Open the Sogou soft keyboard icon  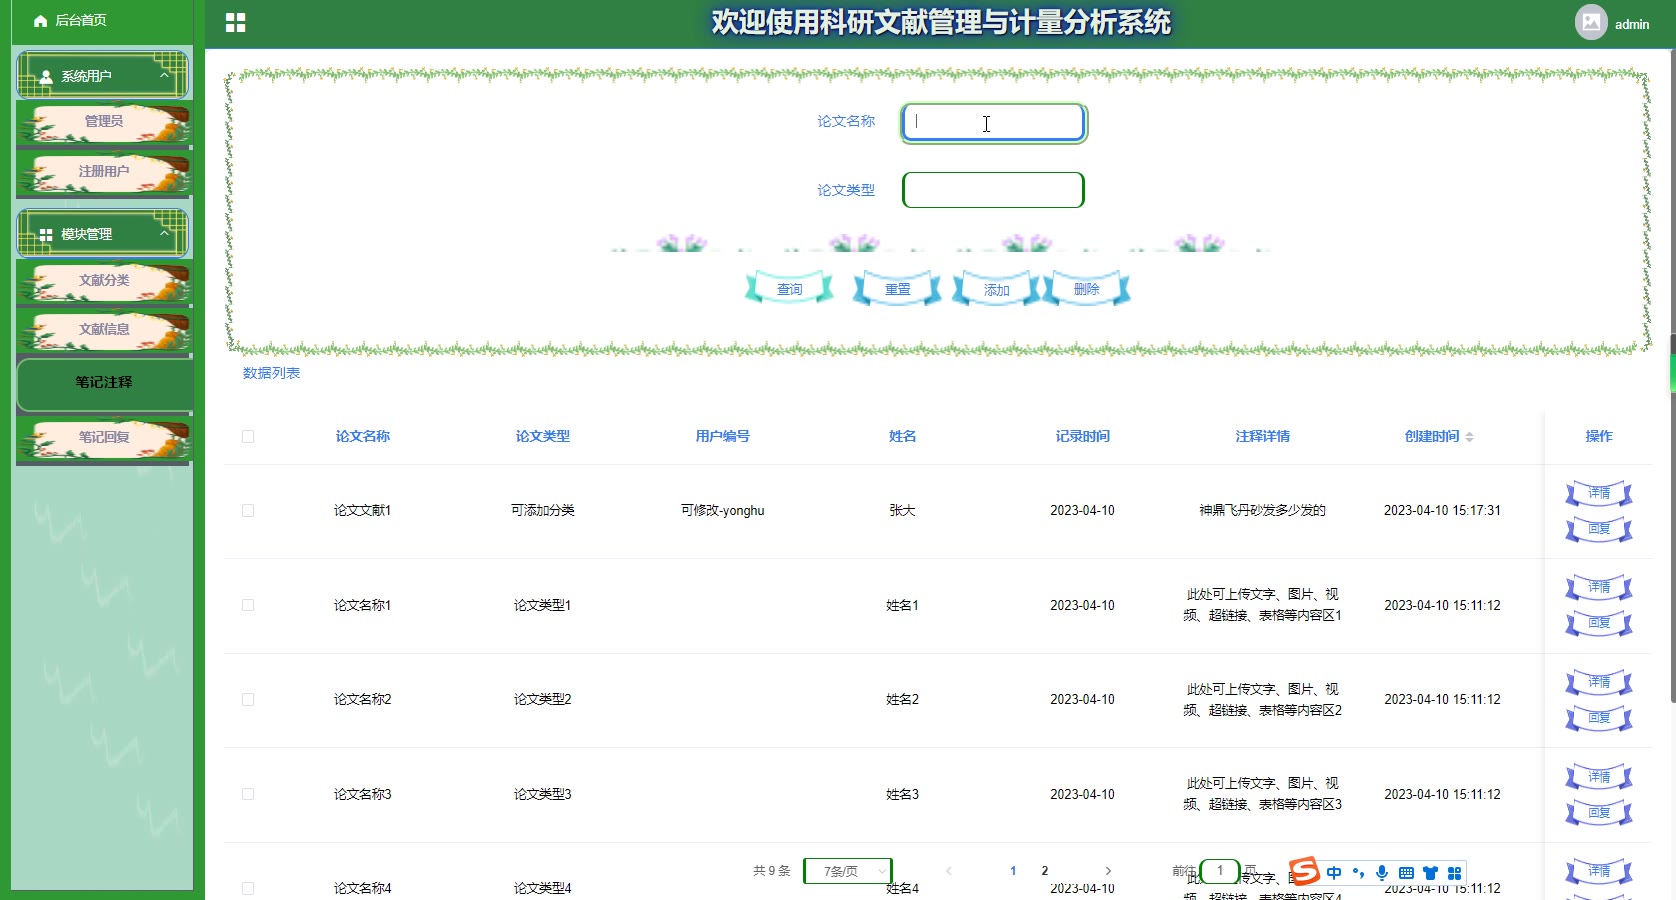pyautogui.click(x=1406, y=873)
